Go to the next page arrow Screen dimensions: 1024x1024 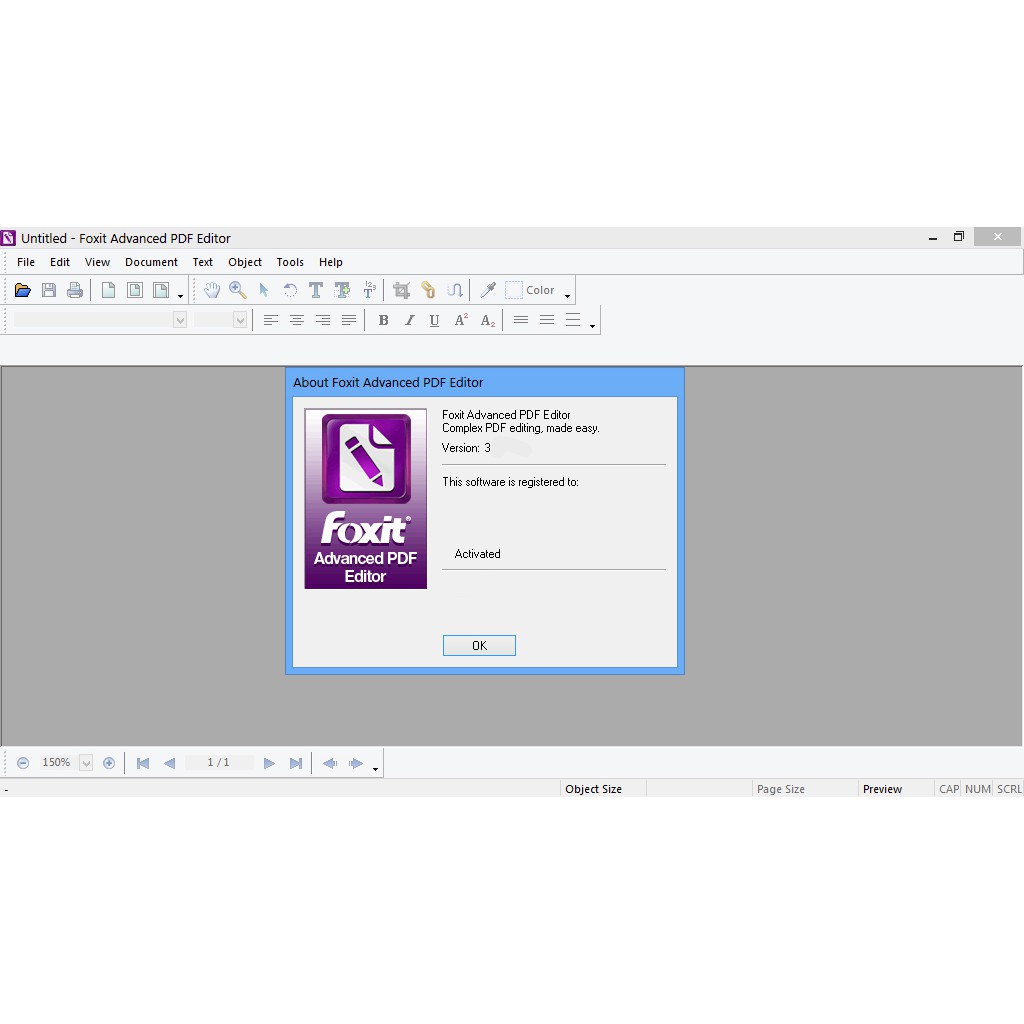(x=269, y=763)
